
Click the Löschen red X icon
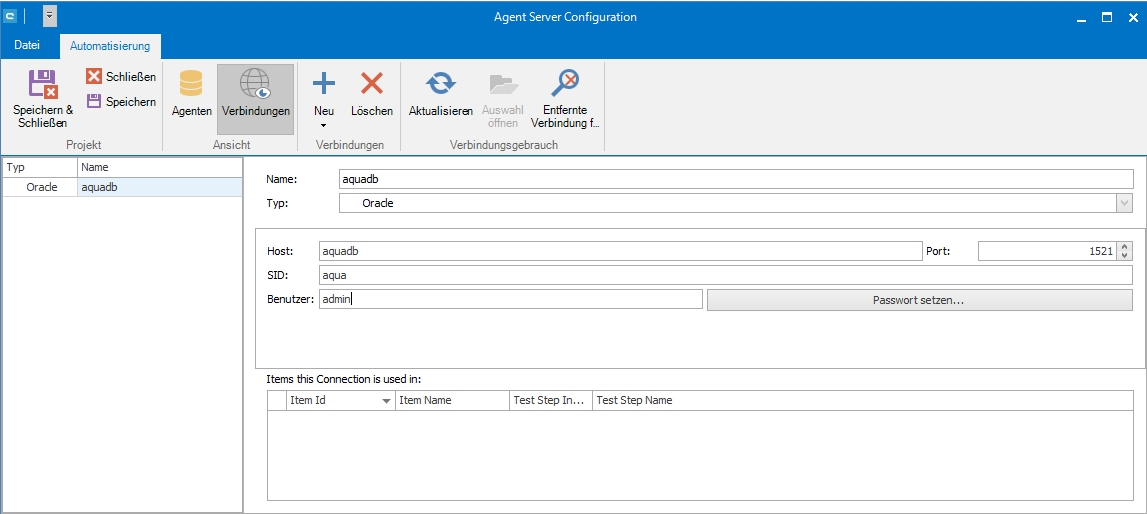coord(372,84)
